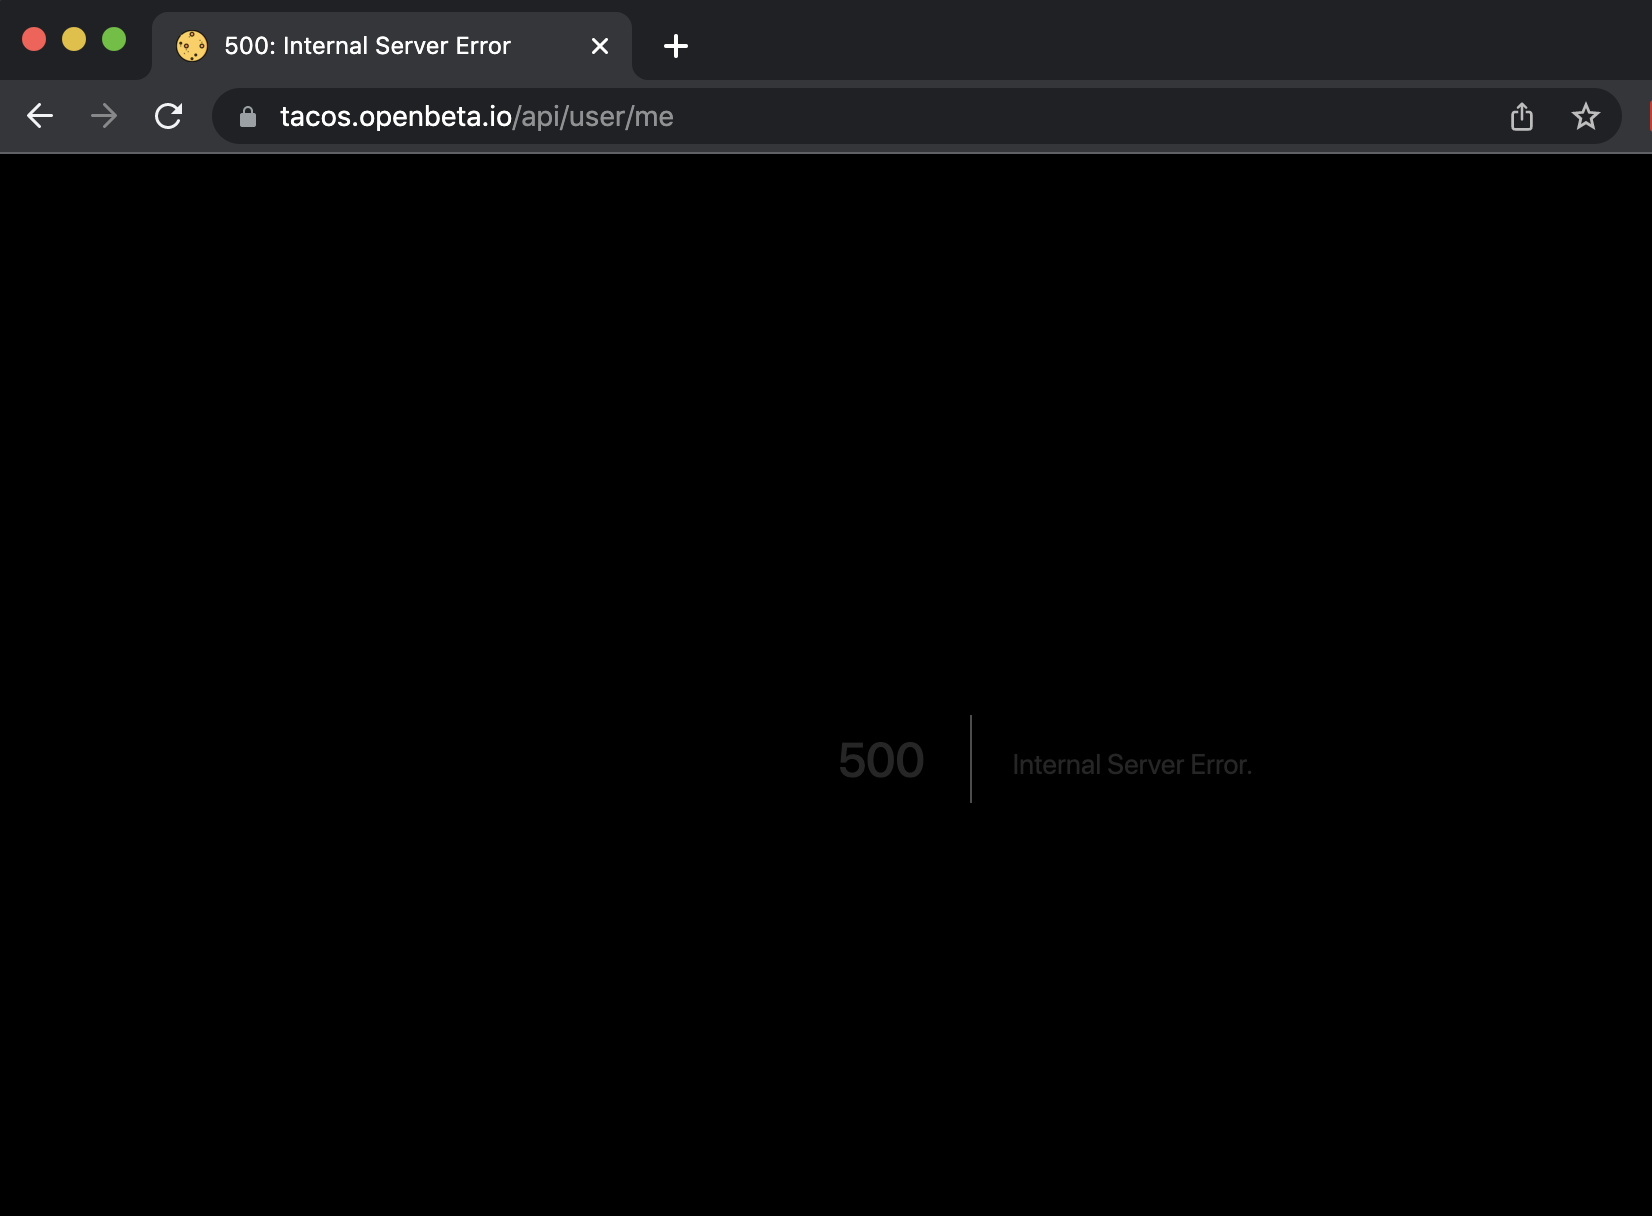
Task: Click the padlock site security icon
Action: pos(246,117)
